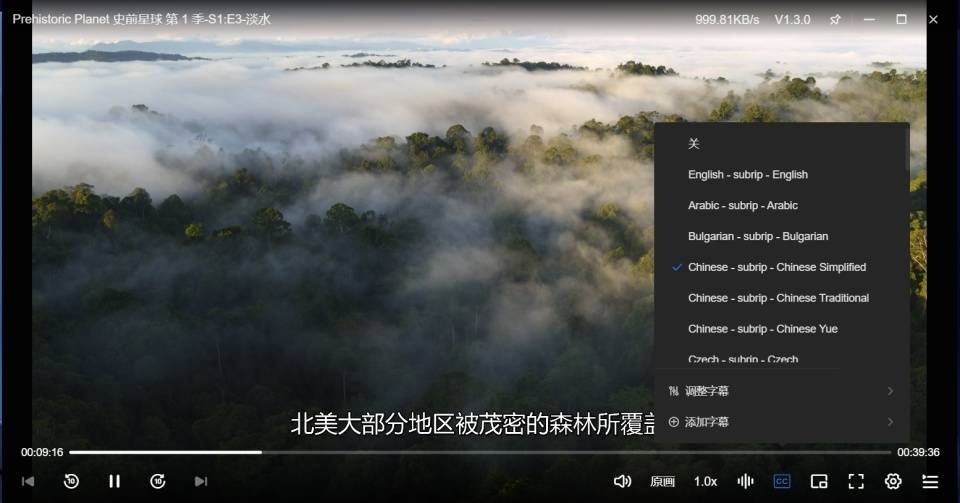
Task: Enable picture-in-picture mode
Action: 819,481
